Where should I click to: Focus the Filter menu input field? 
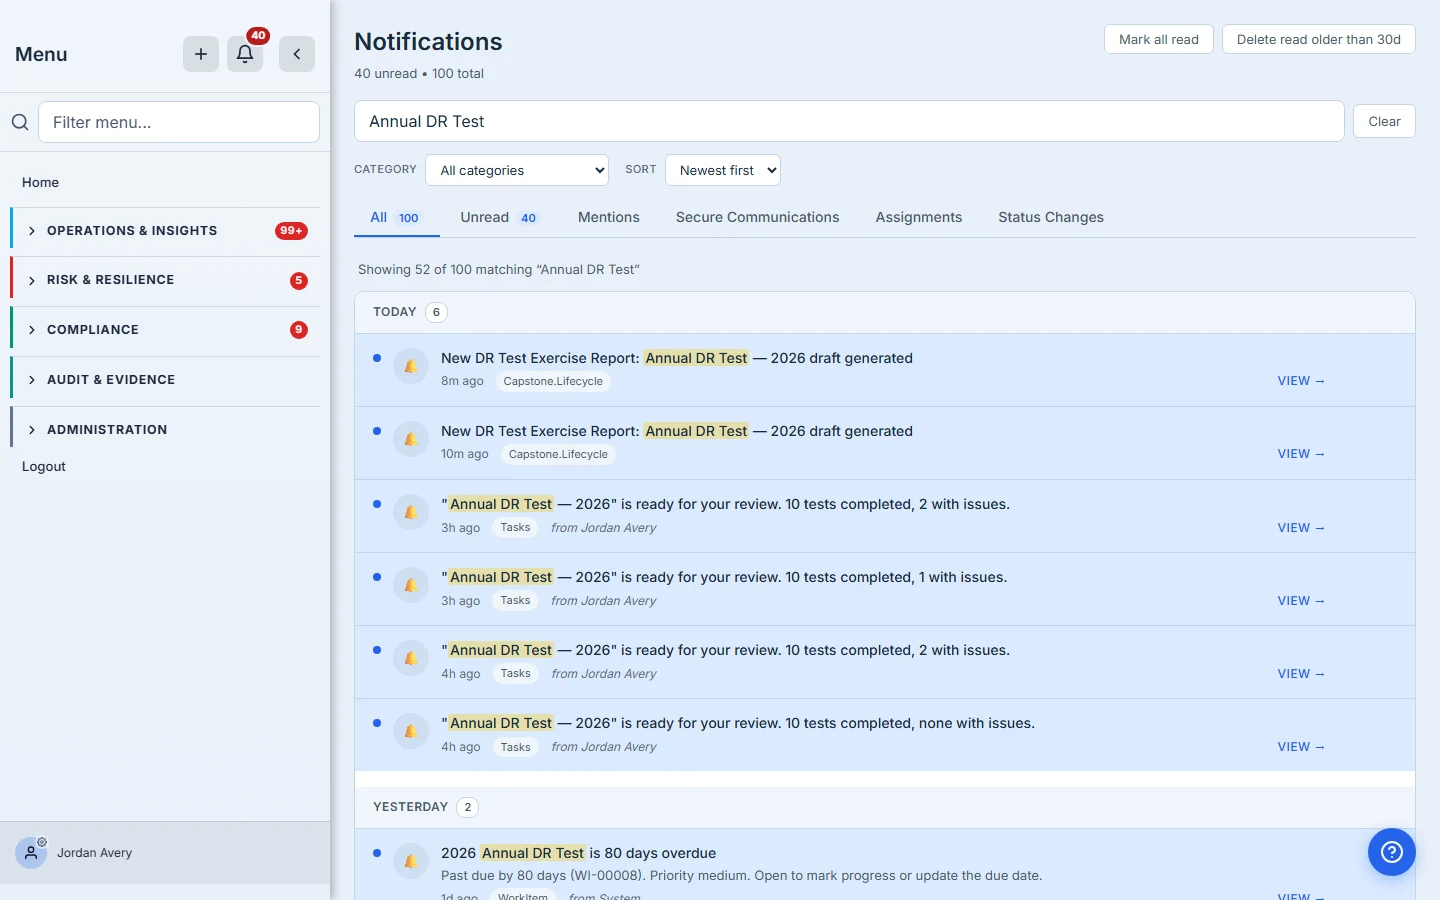[x=179, y=122]
